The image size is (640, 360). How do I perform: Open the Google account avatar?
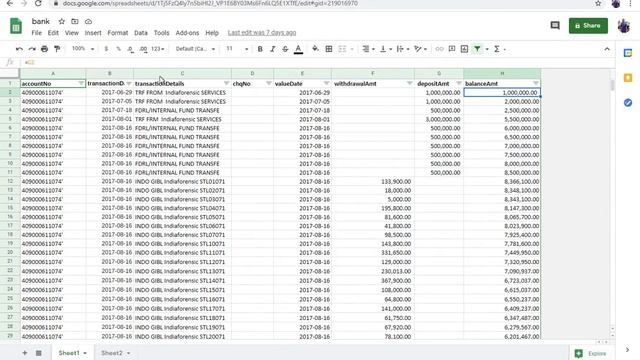(623, 26)
